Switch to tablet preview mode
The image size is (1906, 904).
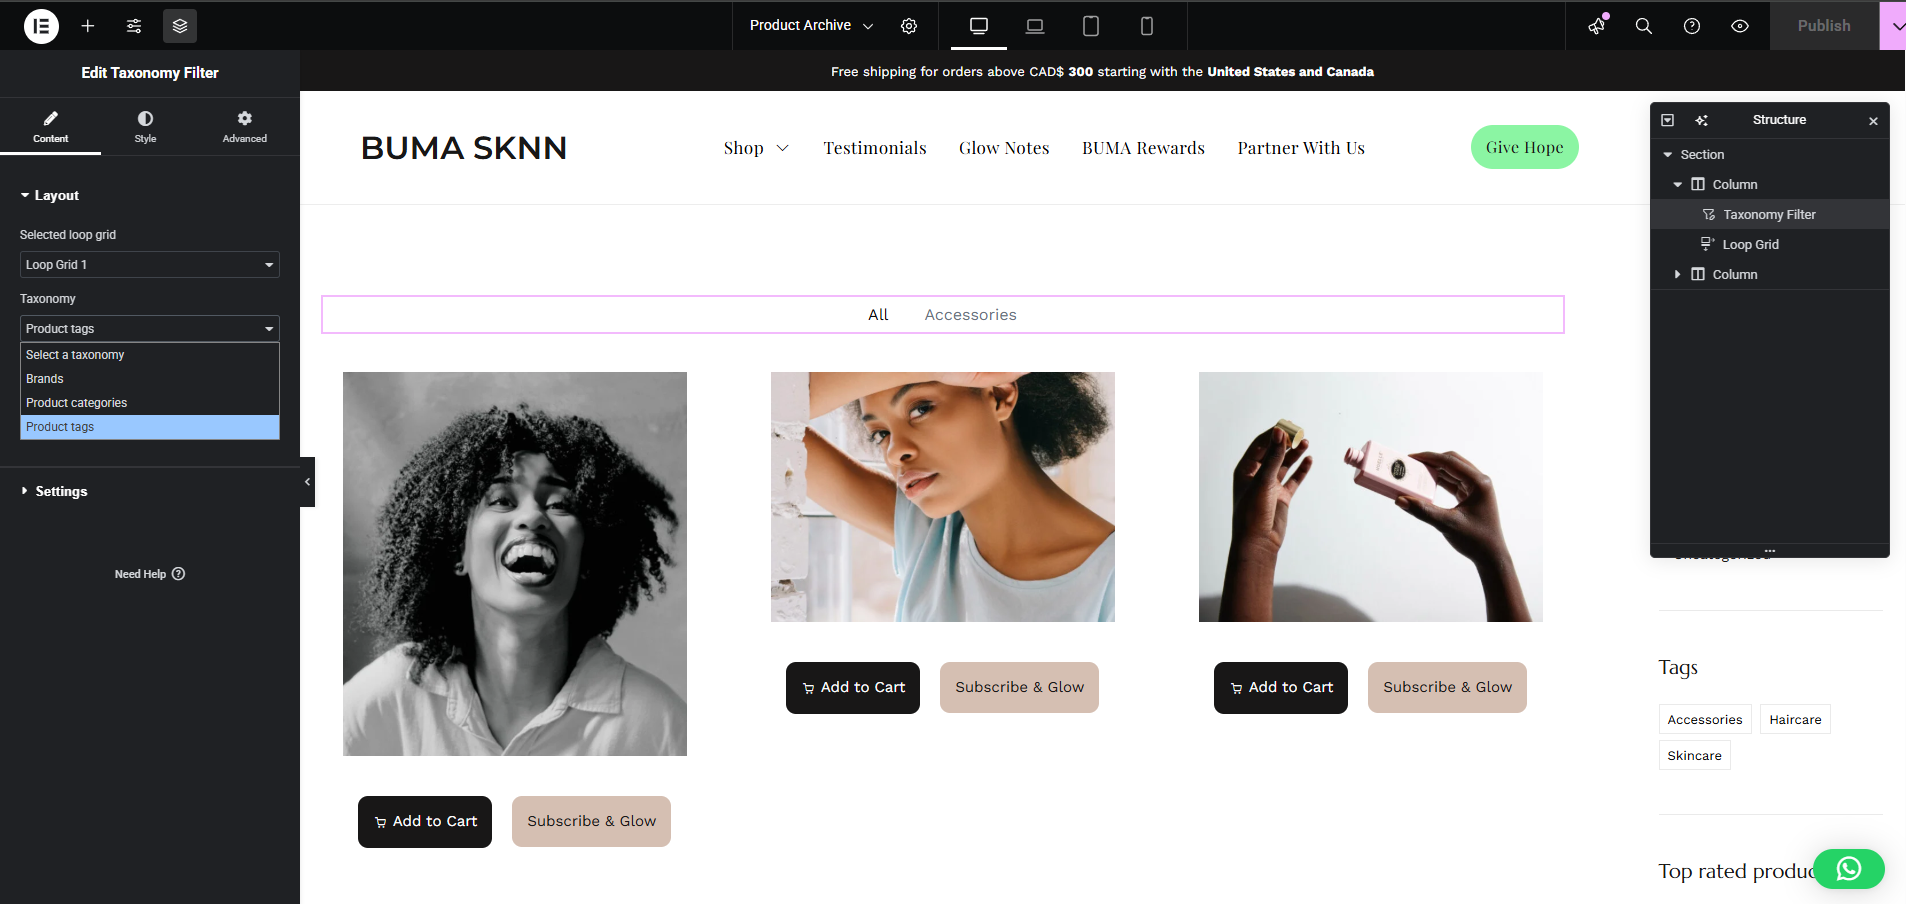pos(1091,26)
